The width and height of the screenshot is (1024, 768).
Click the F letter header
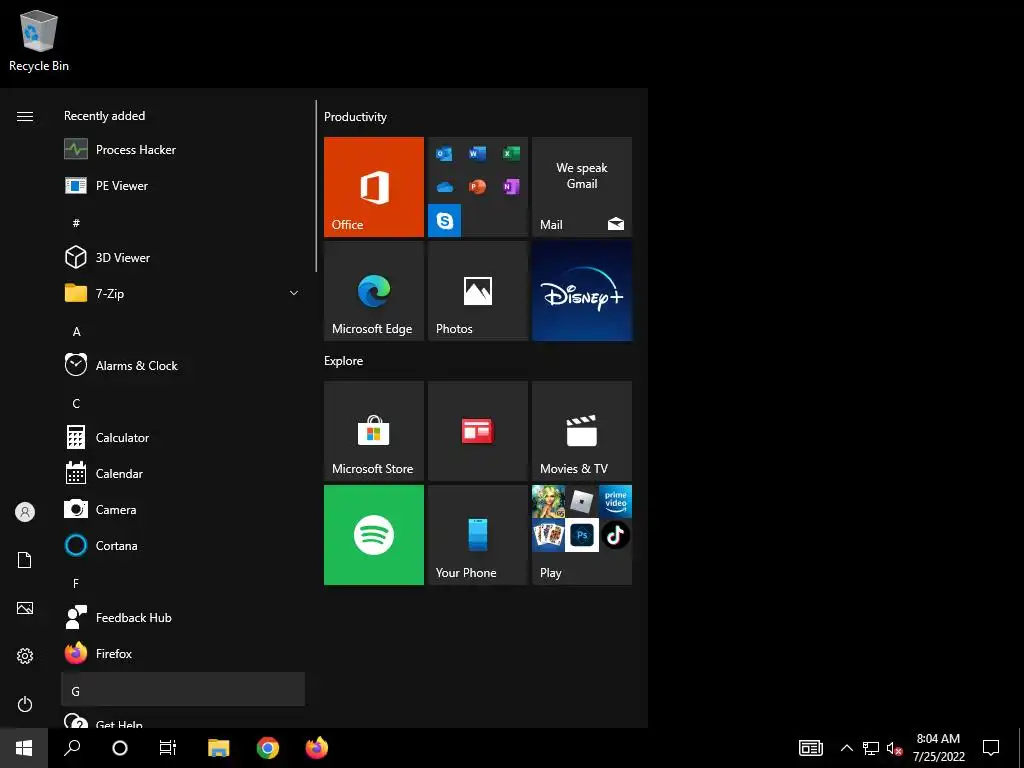76,583
